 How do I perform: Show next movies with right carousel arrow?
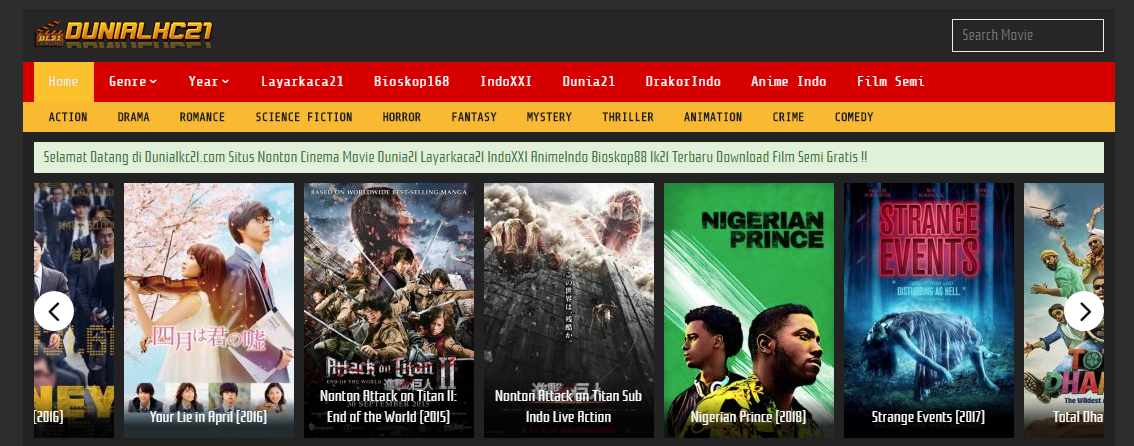click(1083, 311)
